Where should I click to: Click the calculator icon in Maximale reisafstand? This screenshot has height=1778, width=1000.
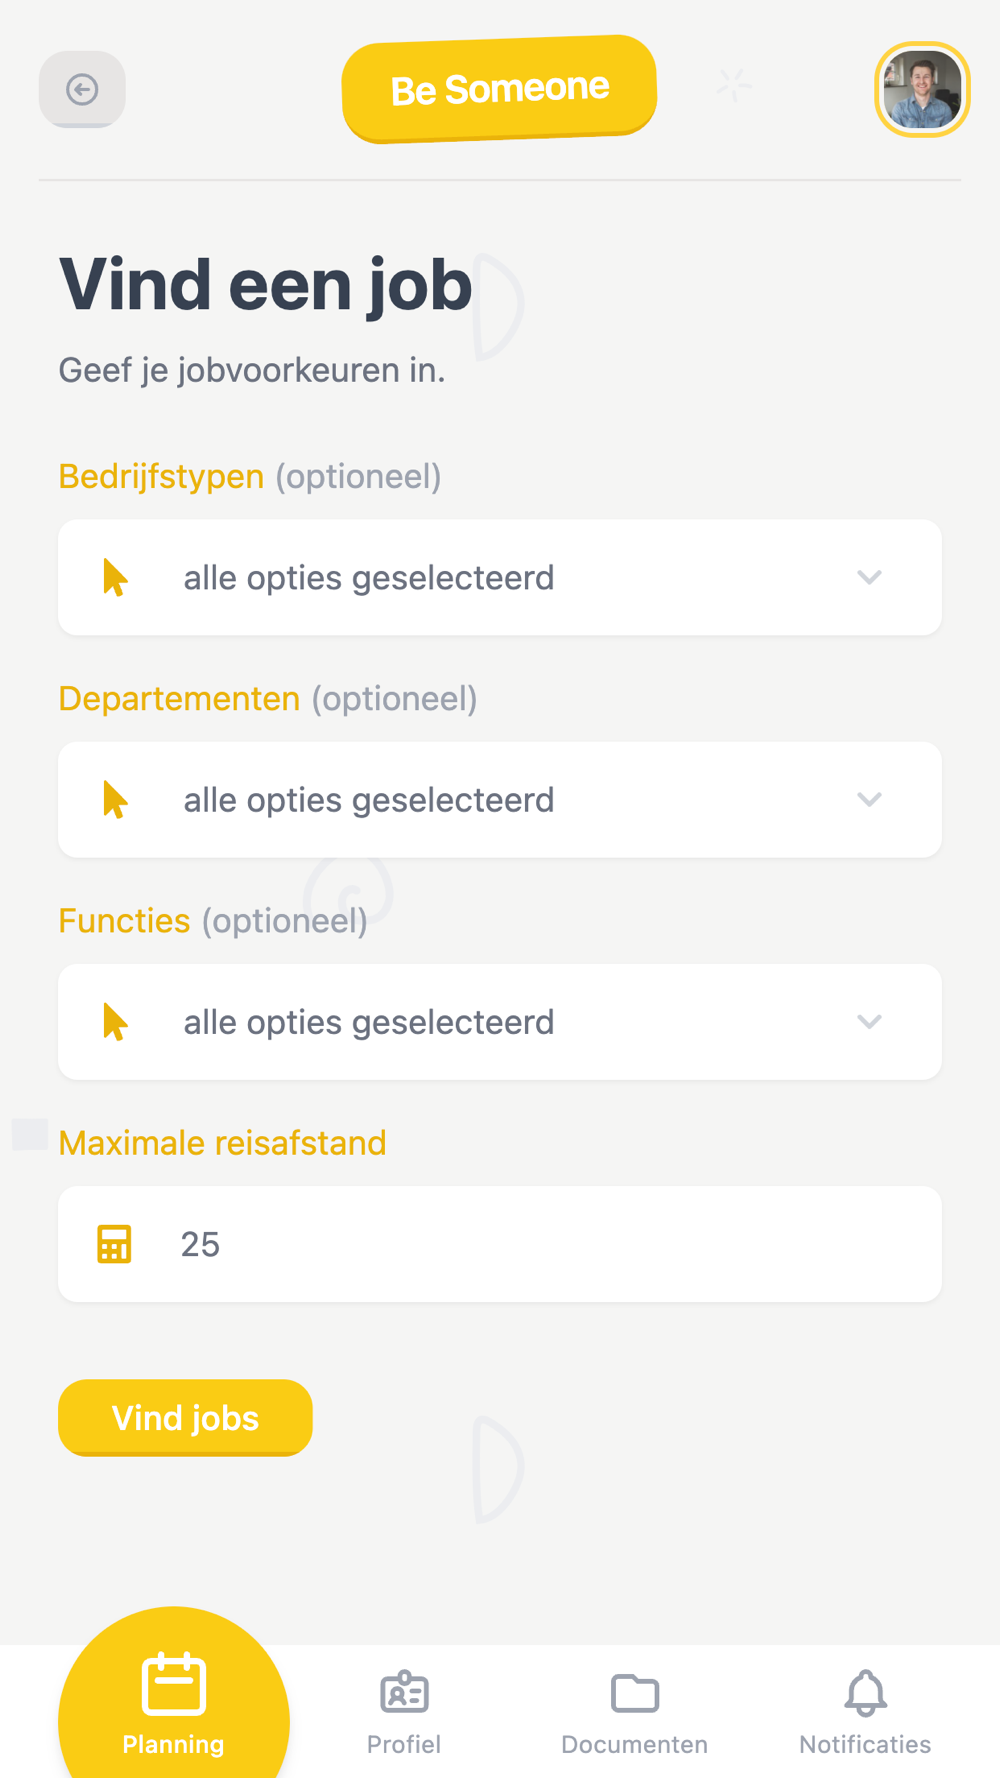coord(114,1244)
